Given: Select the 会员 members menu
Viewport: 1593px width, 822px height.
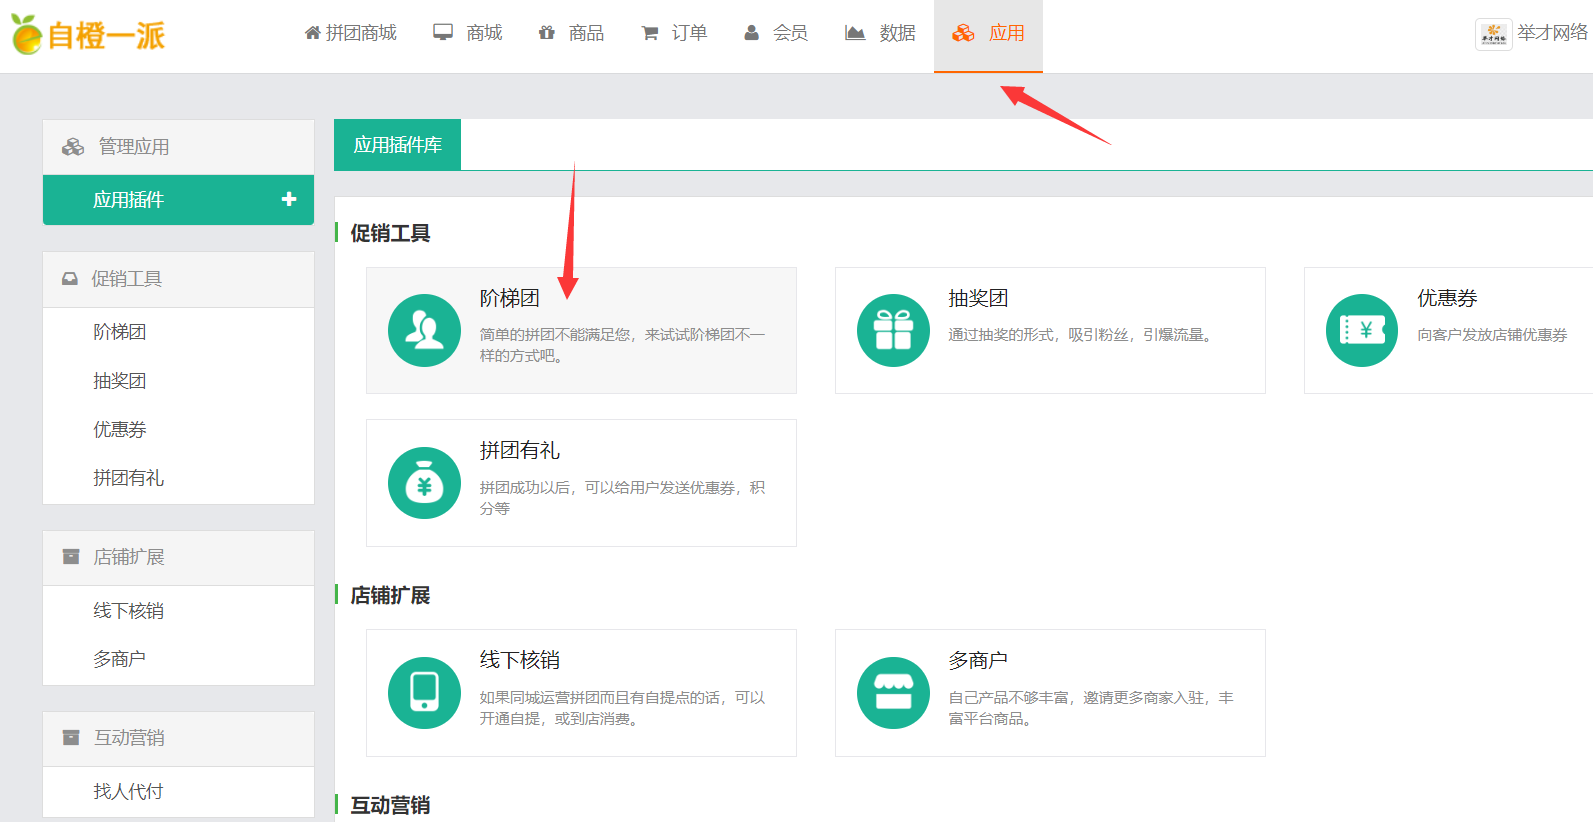Looking at the screenshot, I should [x=776, y=33].
